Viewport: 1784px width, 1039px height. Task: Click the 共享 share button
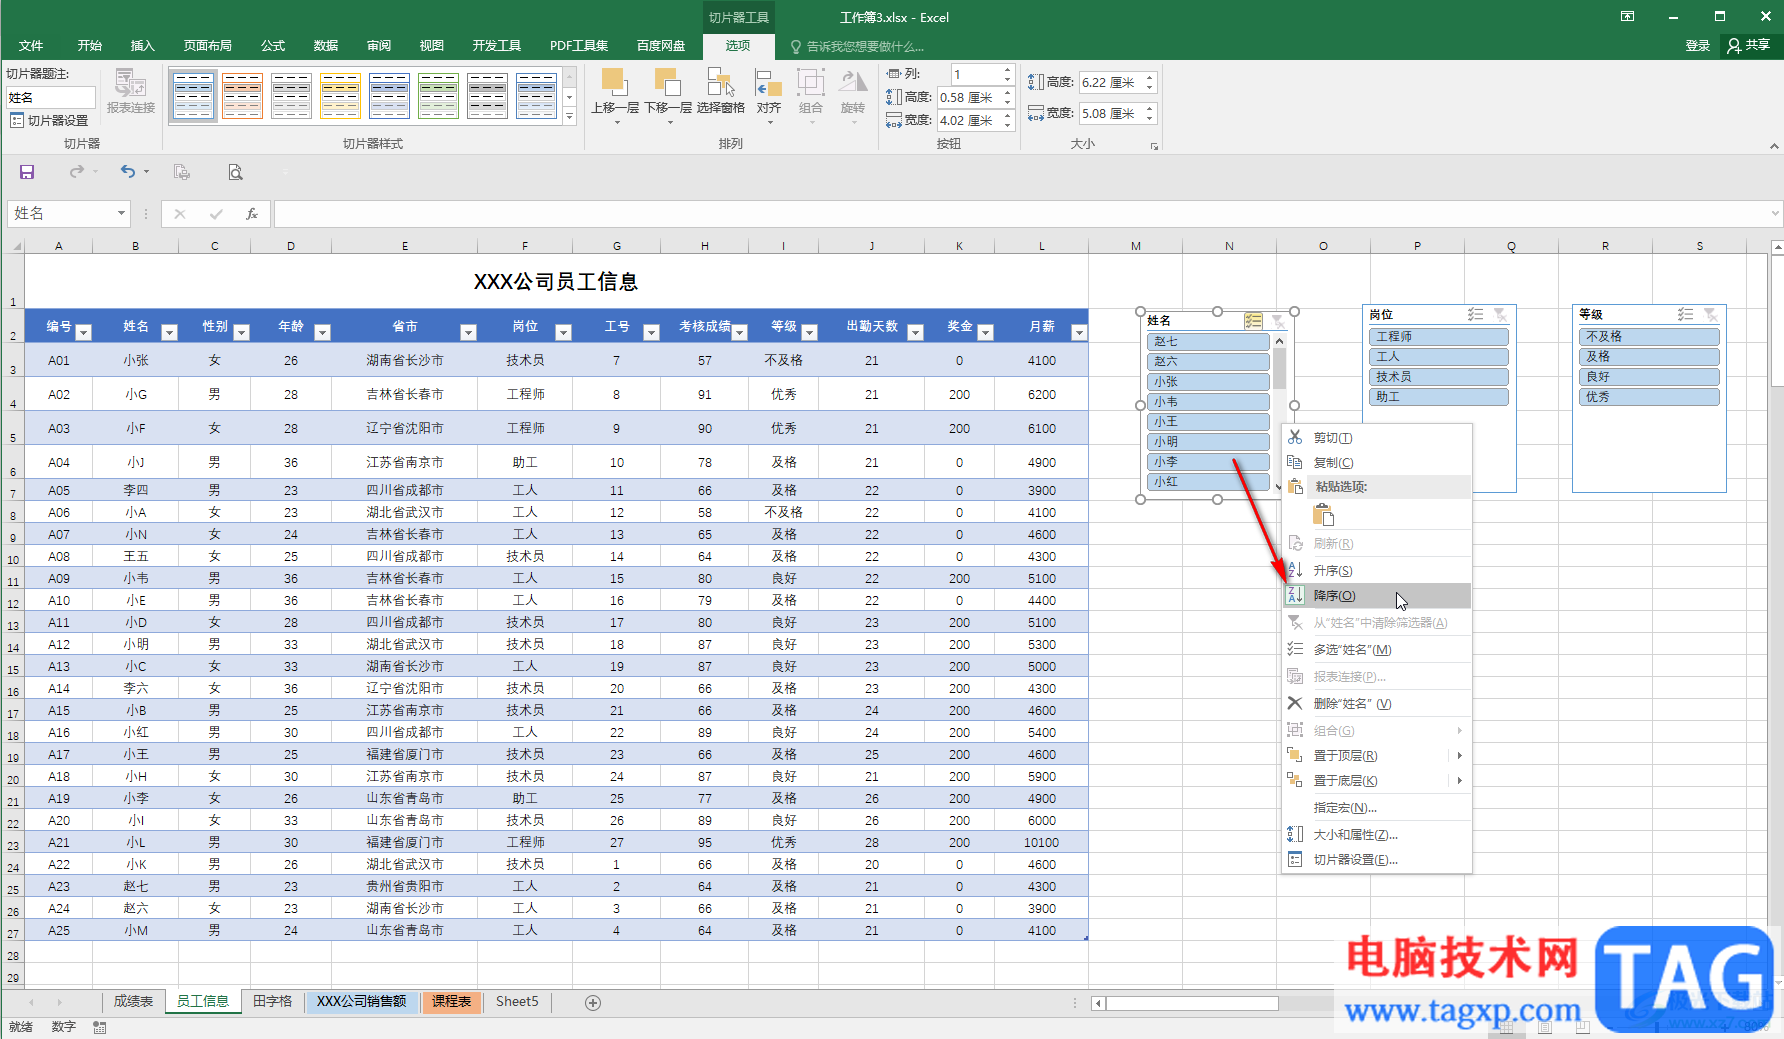(1749, 45)
